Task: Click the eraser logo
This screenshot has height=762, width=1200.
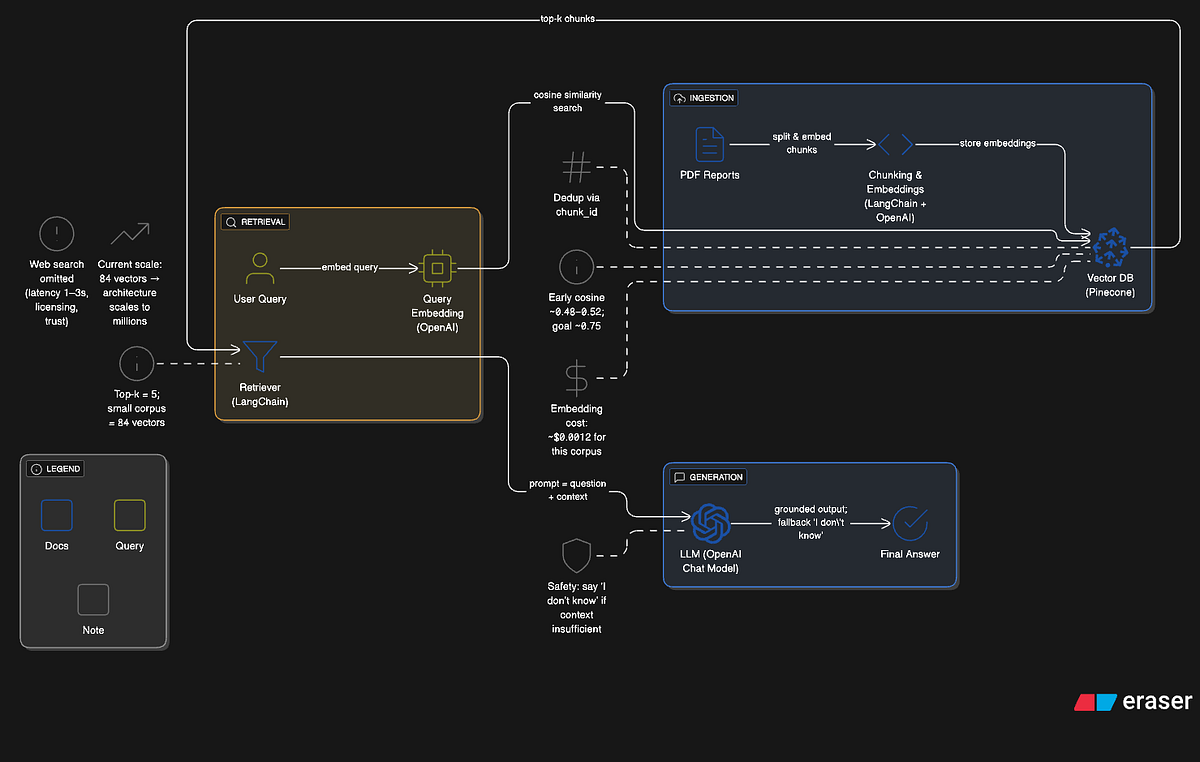Action: (1133, 702)
